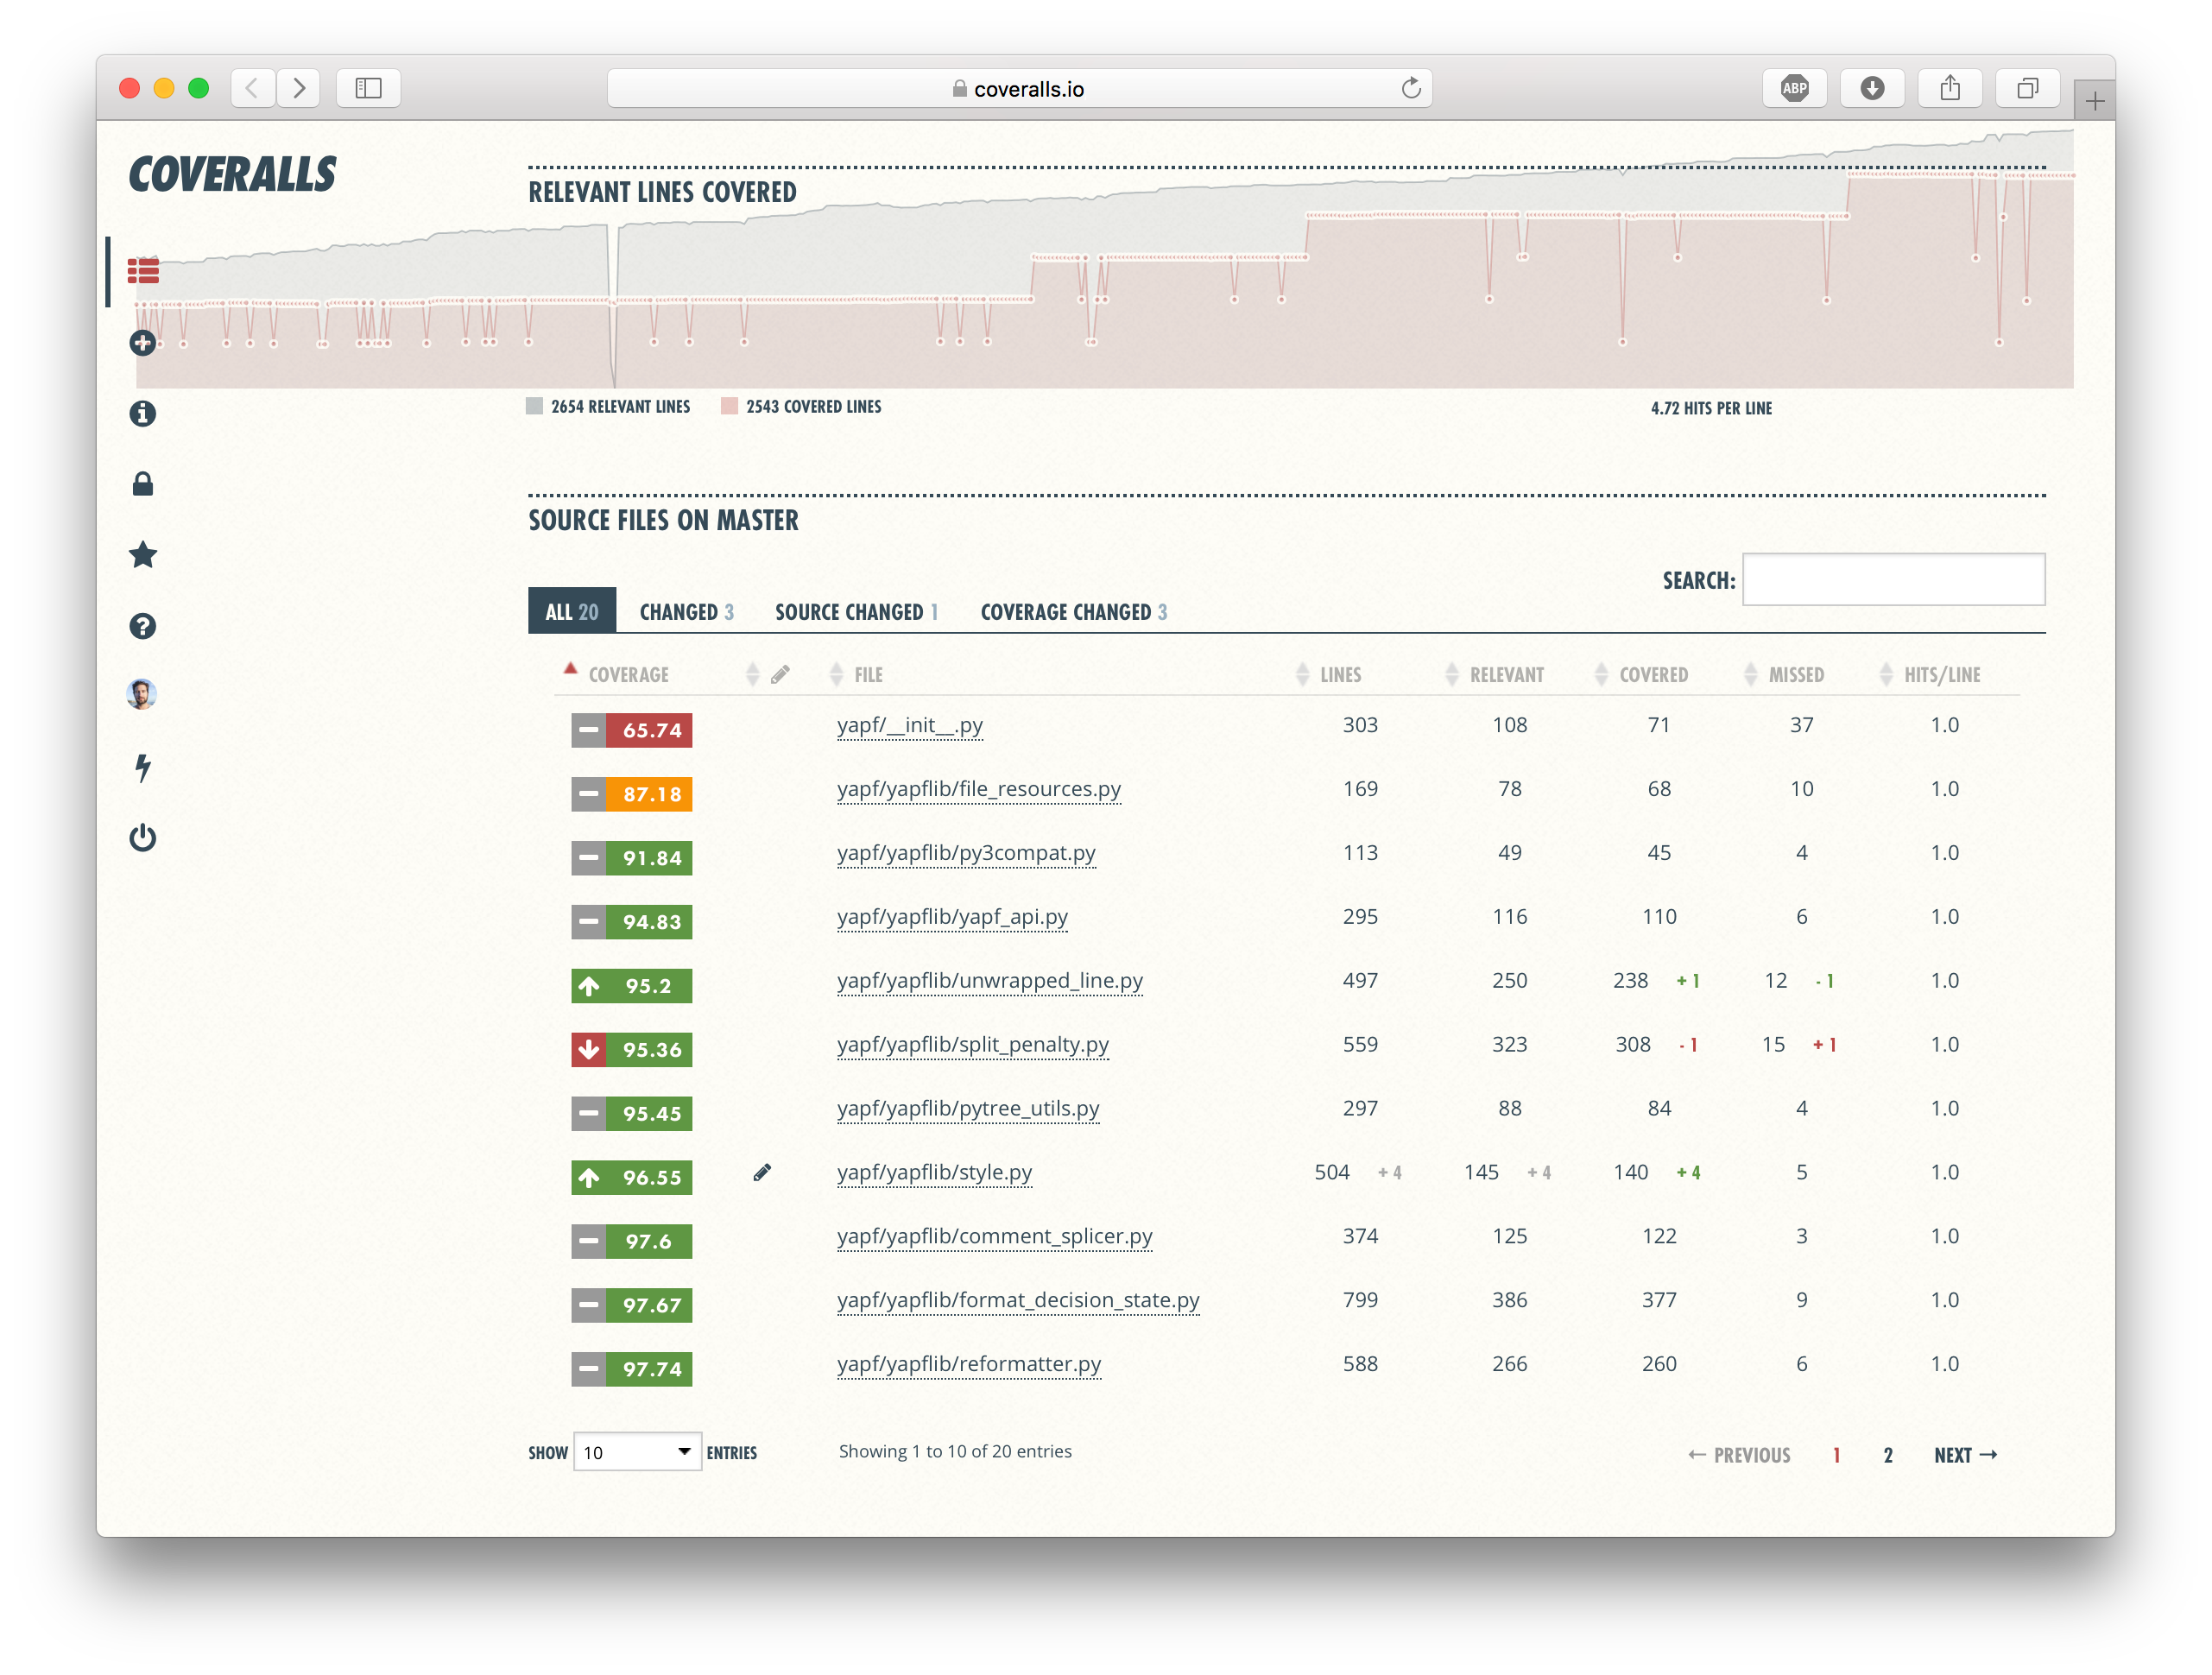Click the Safari share button

(x=1950, y=88)
